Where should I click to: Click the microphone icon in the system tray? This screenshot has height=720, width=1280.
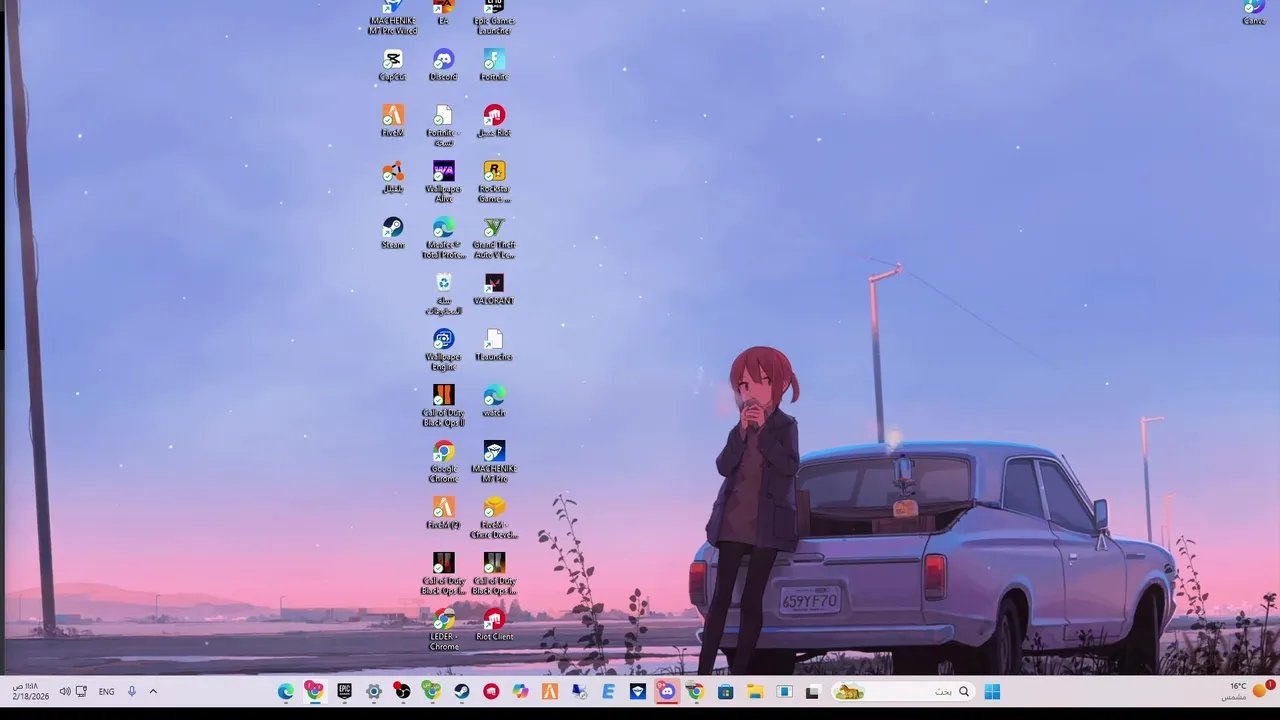pos(131,691)
